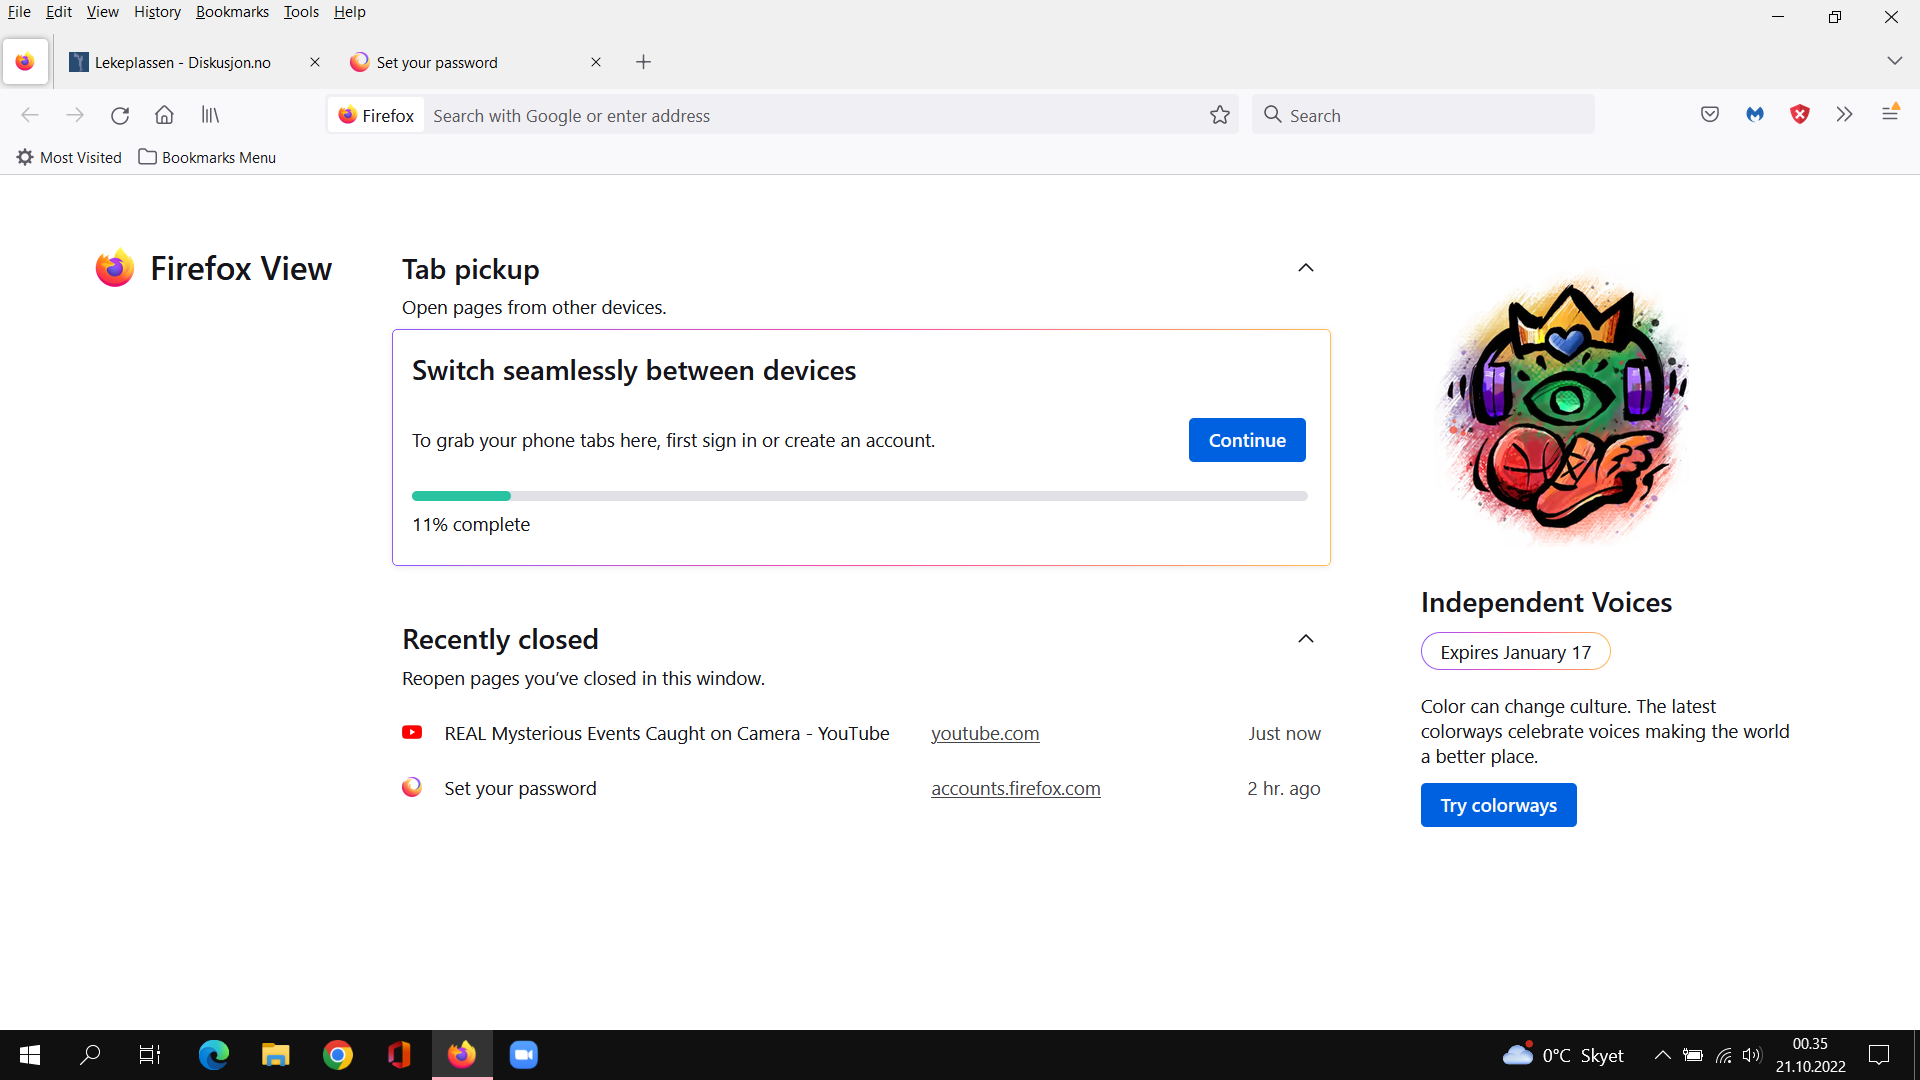
Task: Reload the current page
Action: click(x=120, y=115)
